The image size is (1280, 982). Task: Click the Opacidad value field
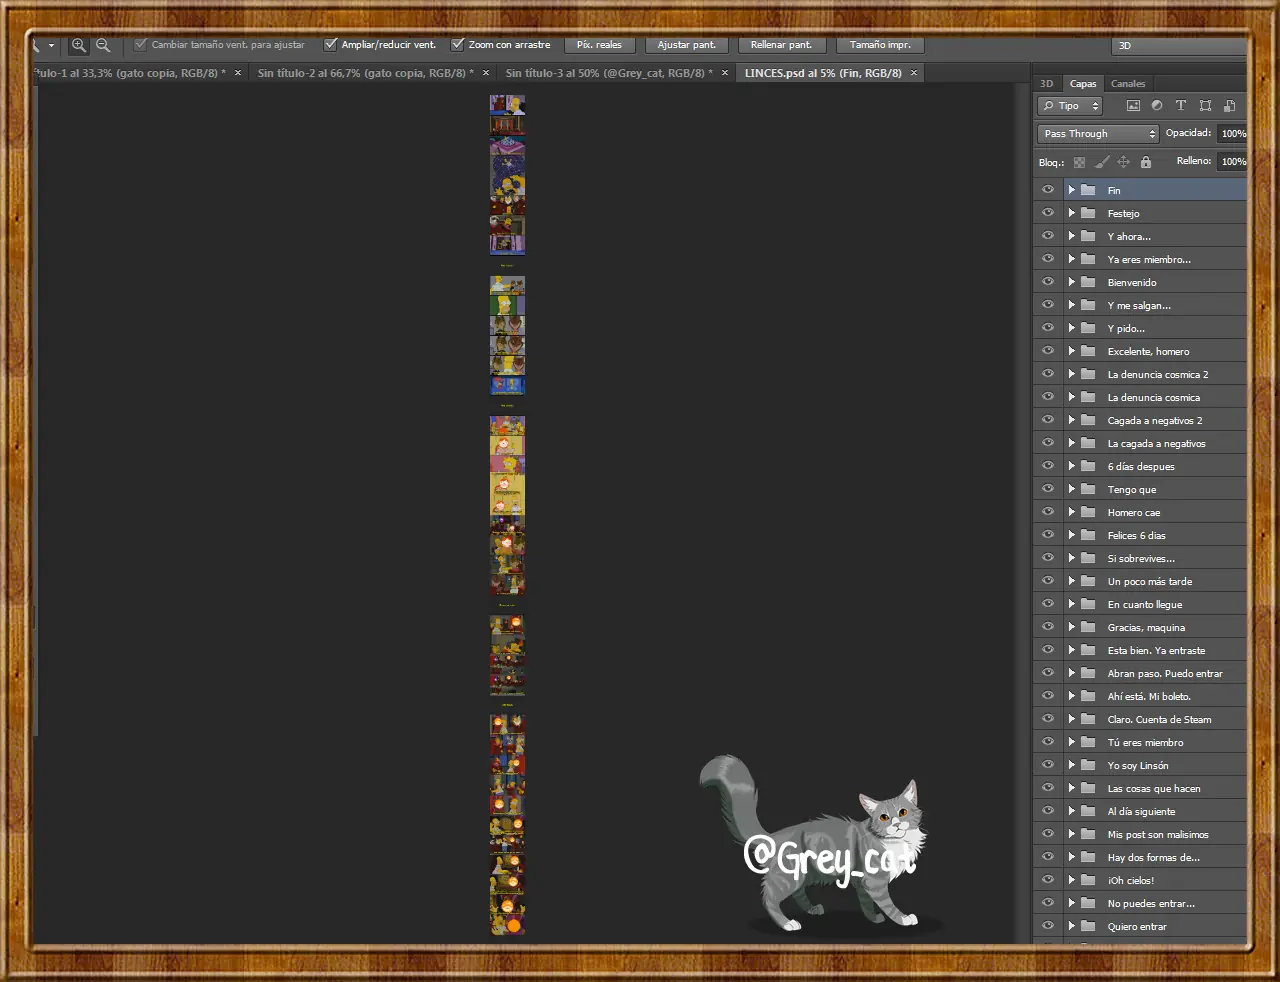point(1232,134)
